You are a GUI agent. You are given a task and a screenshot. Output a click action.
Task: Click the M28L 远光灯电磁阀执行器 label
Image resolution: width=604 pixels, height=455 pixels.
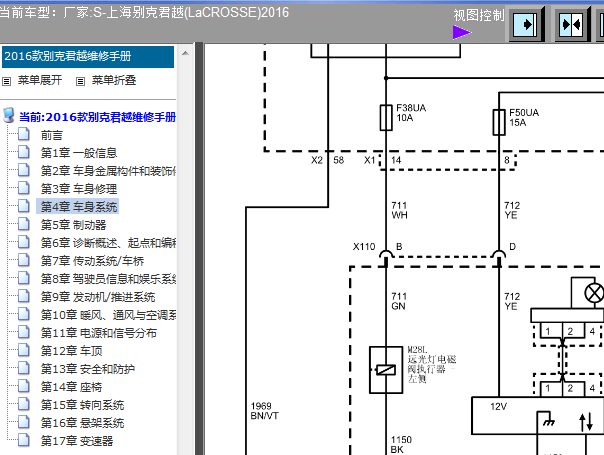(432, 364)
